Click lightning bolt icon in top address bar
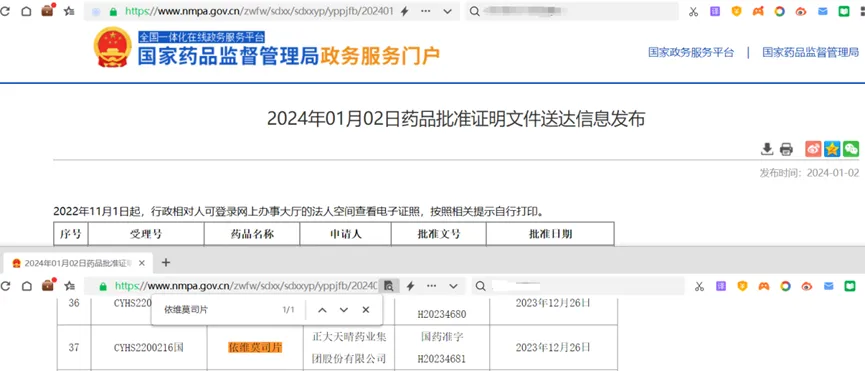This screenshot has height=371, width=865. (x=404, y=12)
